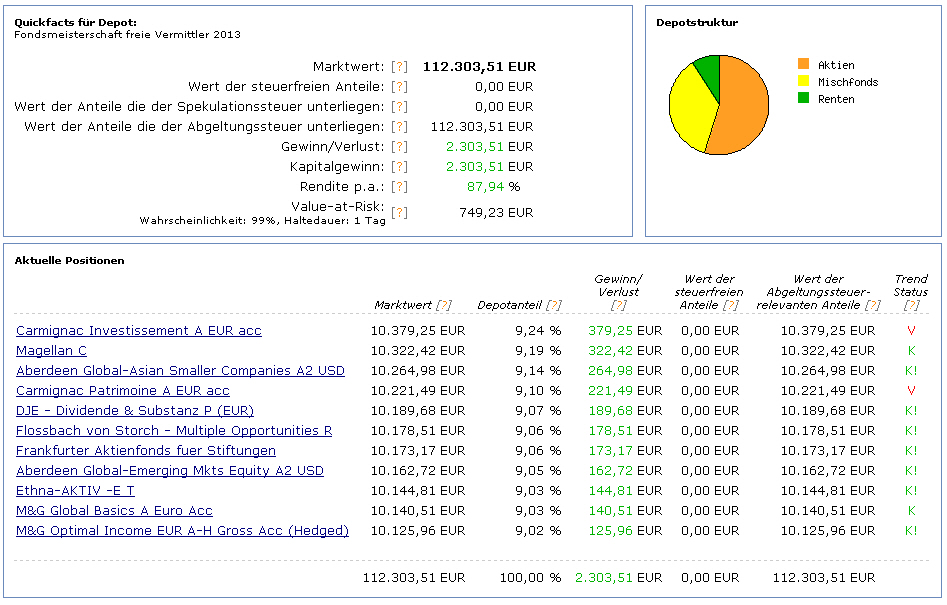The width and height of the screenshot is (947, 605).
Task: Open help for Abgeltungssteuer-relevanten Anteile column
Action: pos(873,305)
